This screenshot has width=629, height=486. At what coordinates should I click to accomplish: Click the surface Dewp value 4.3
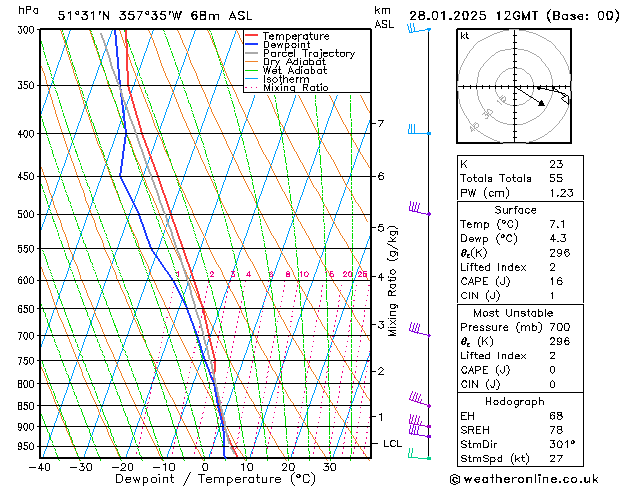point(558,238)
